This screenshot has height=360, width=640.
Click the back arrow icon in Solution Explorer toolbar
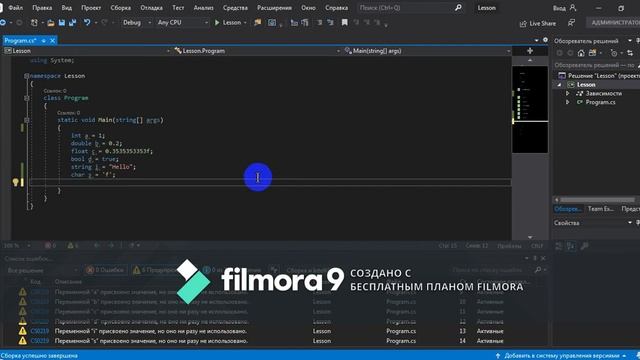click(x=560, y=53)
